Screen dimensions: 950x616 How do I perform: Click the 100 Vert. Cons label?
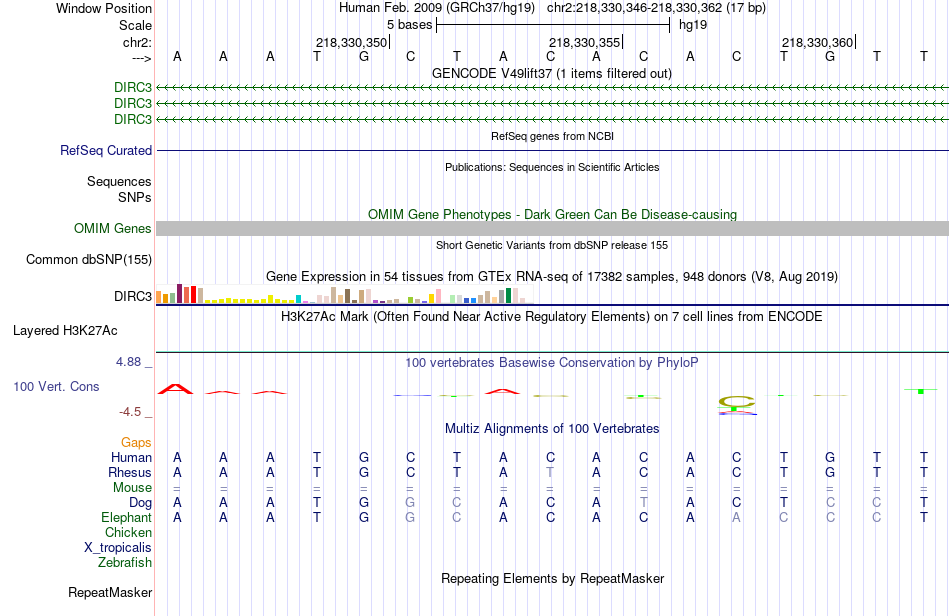coord(56,386)
